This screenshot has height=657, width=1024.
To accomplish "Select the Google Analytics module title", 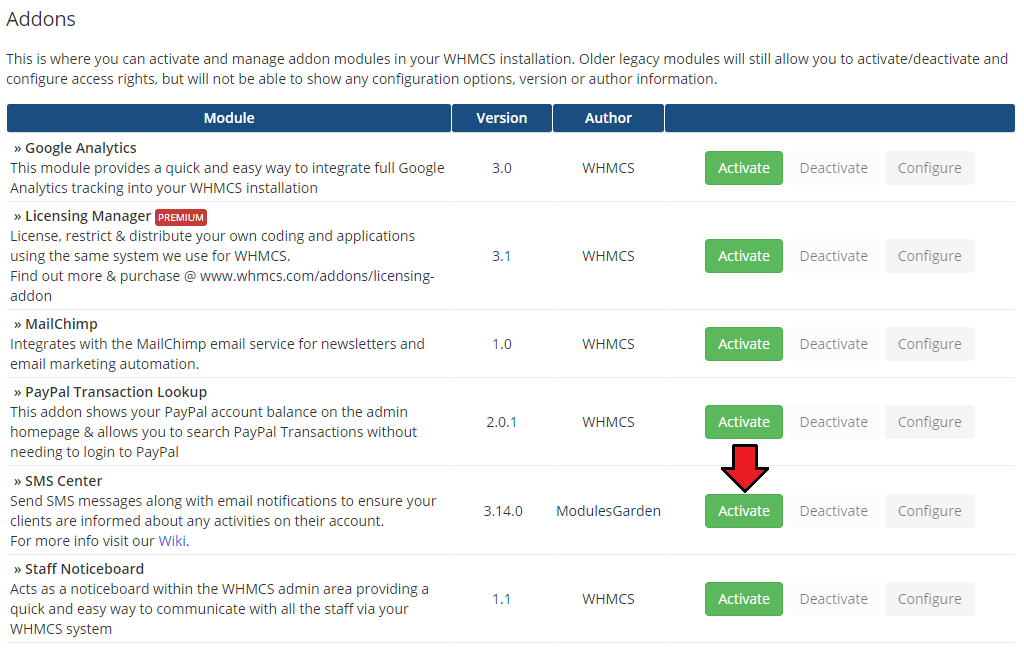I will click(x=80, y=148).
